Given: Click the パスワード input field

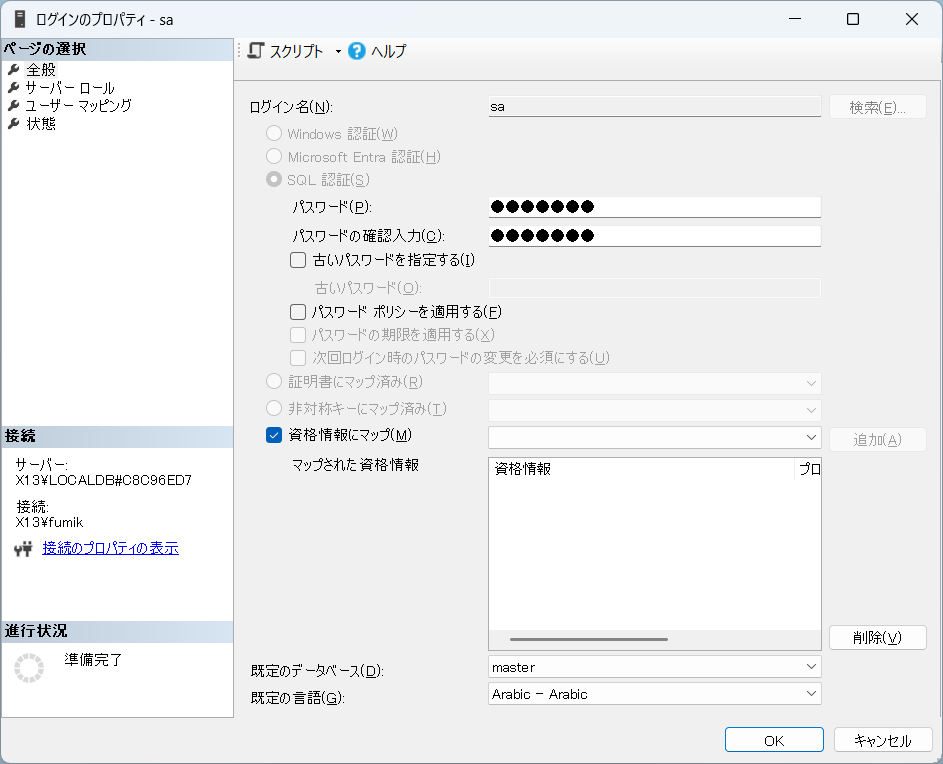Looking at the screenshot, I should pyautogui.click(x=655, y=207).
